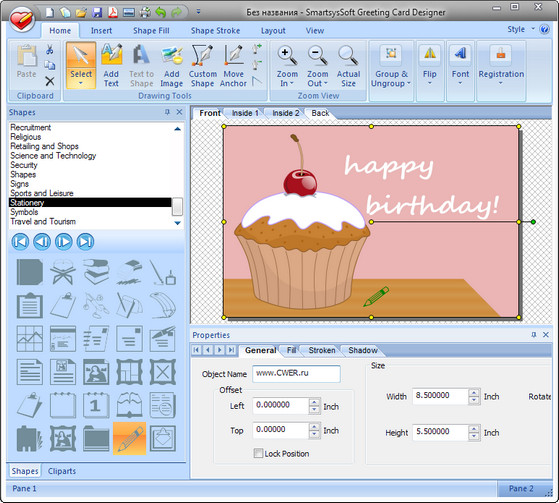Switch to the Shape Fill ribbon tab
This screenshot has width=559, height=503.
point(151,31)
